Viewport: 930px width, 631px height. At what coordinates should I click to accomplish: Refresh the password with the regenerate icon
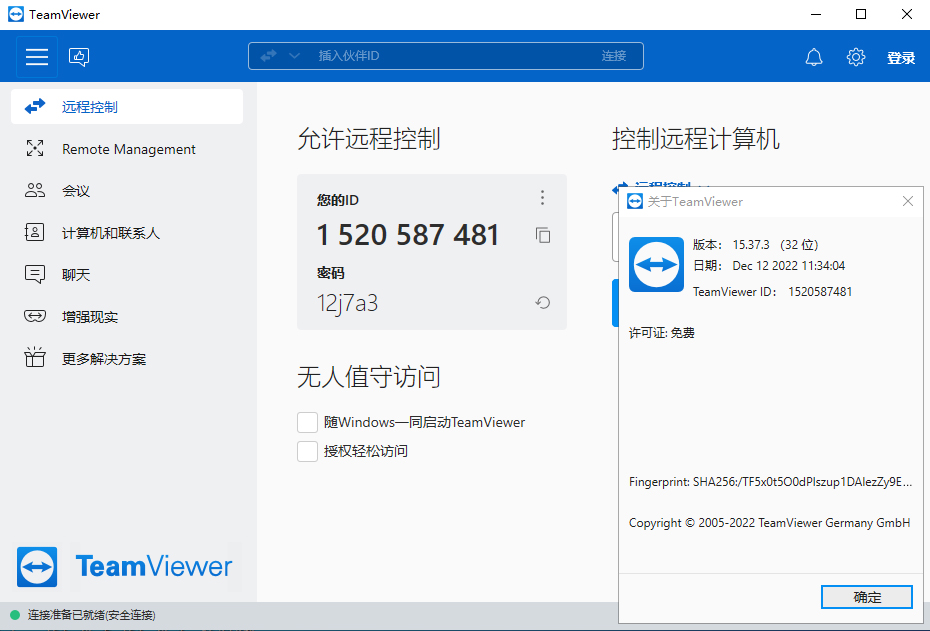pos(543,303)
